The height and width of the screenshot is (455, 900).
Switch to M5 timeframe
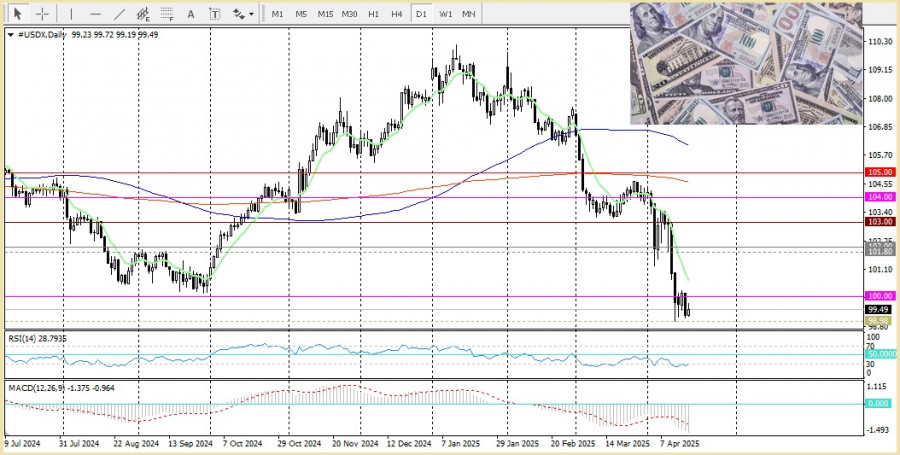[301, 14]
